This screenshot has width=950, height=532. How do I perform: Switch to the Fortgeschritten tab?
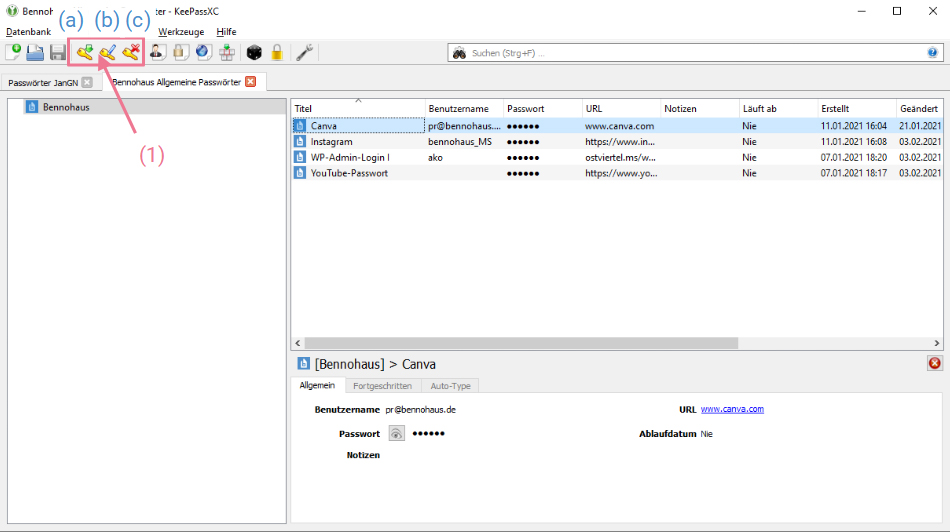pyautogui.click(x=382, y=385)
